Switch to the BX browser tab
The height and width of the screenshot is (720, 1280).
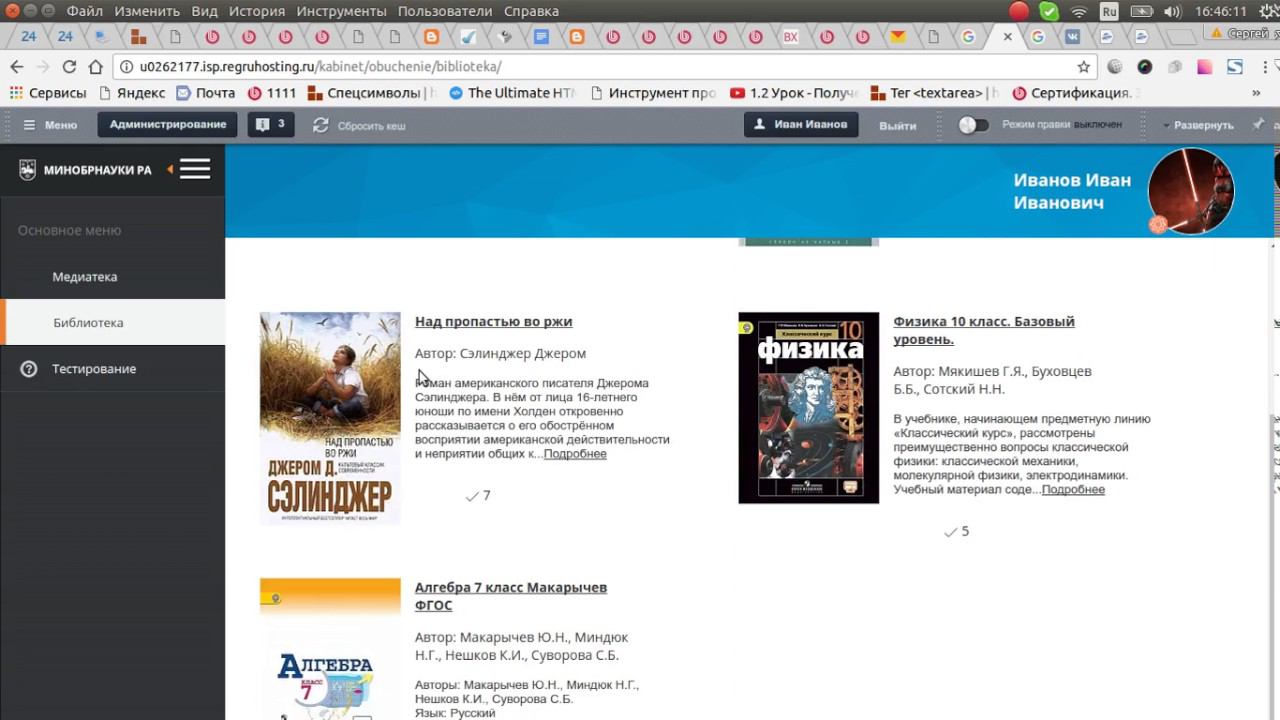pyautogui.click(x=790, y=37)
